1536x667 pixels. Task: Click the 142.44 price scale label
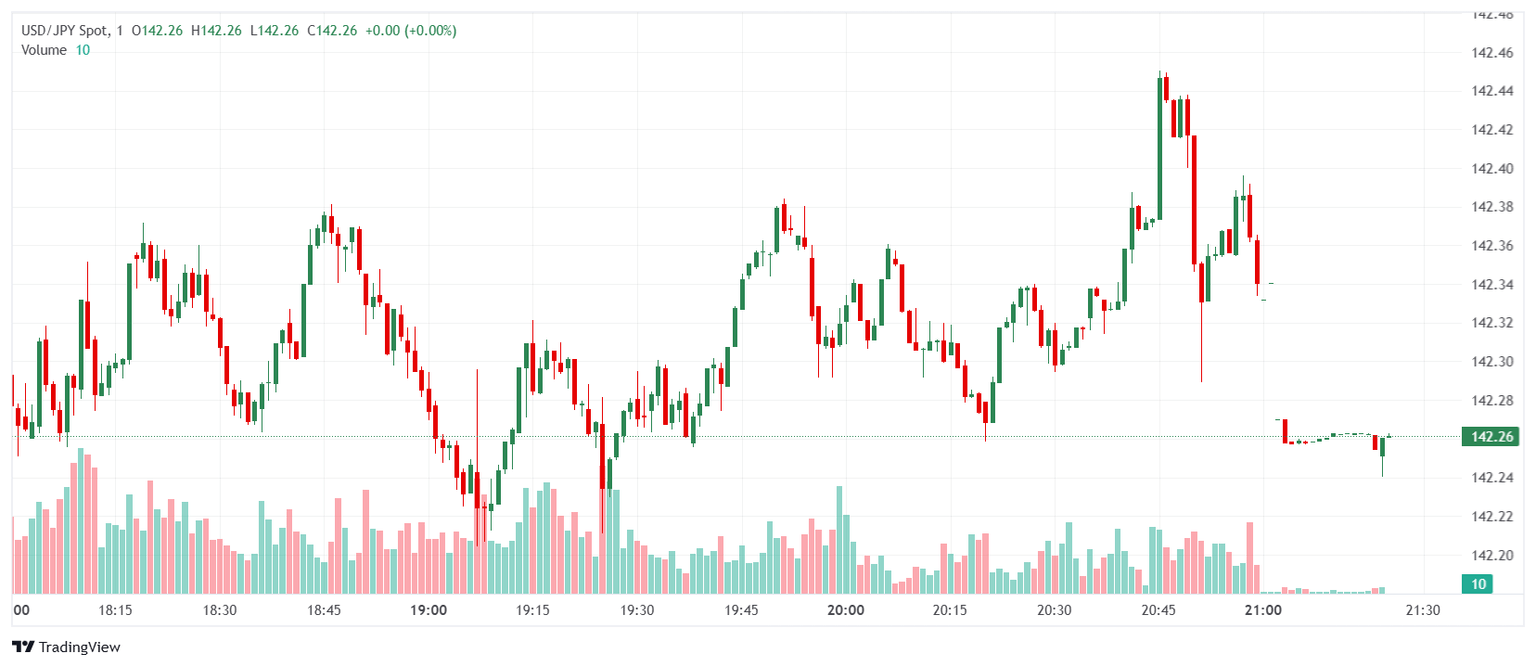pos(1492,91)
